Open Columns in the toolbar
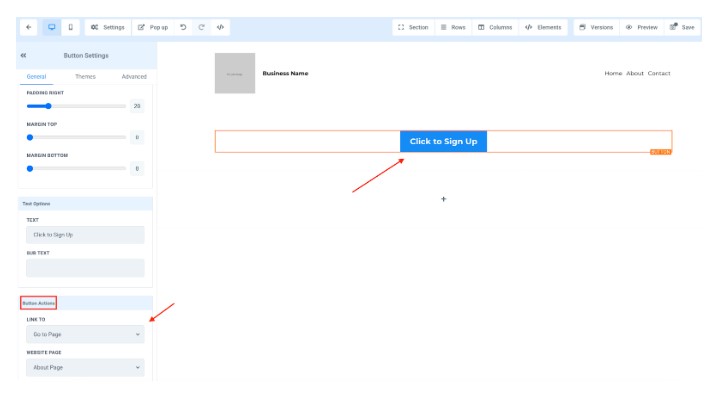 point(495,27)
